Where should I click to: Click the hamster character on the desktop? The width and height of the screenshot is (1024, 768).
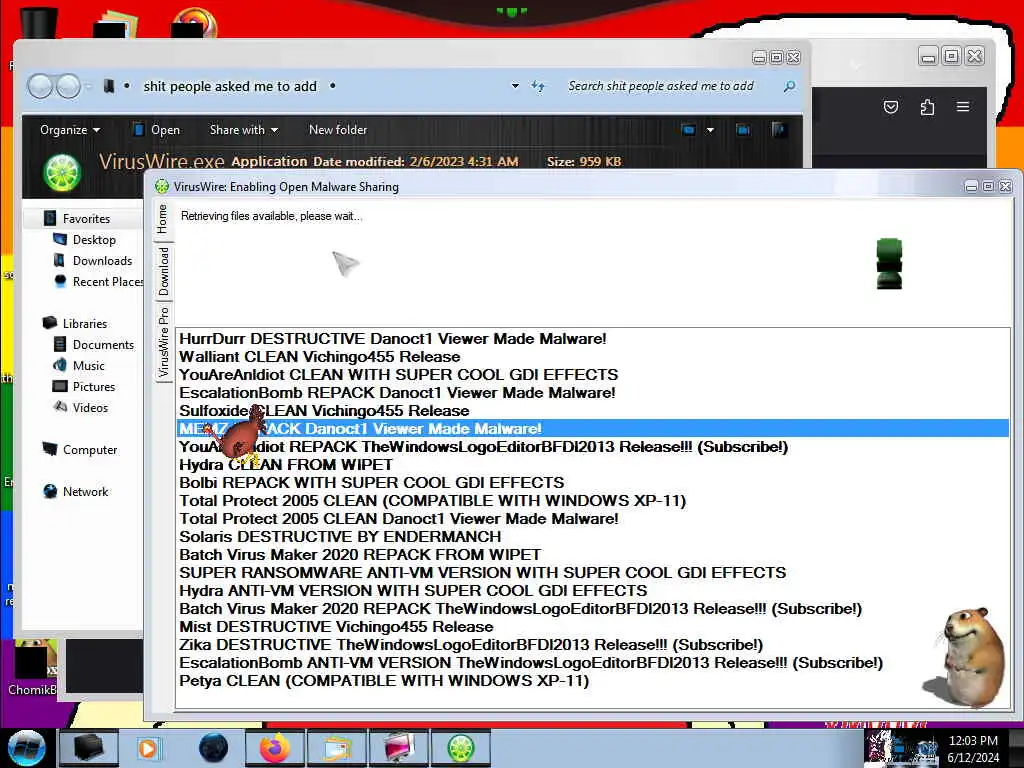tap(965, 657)
